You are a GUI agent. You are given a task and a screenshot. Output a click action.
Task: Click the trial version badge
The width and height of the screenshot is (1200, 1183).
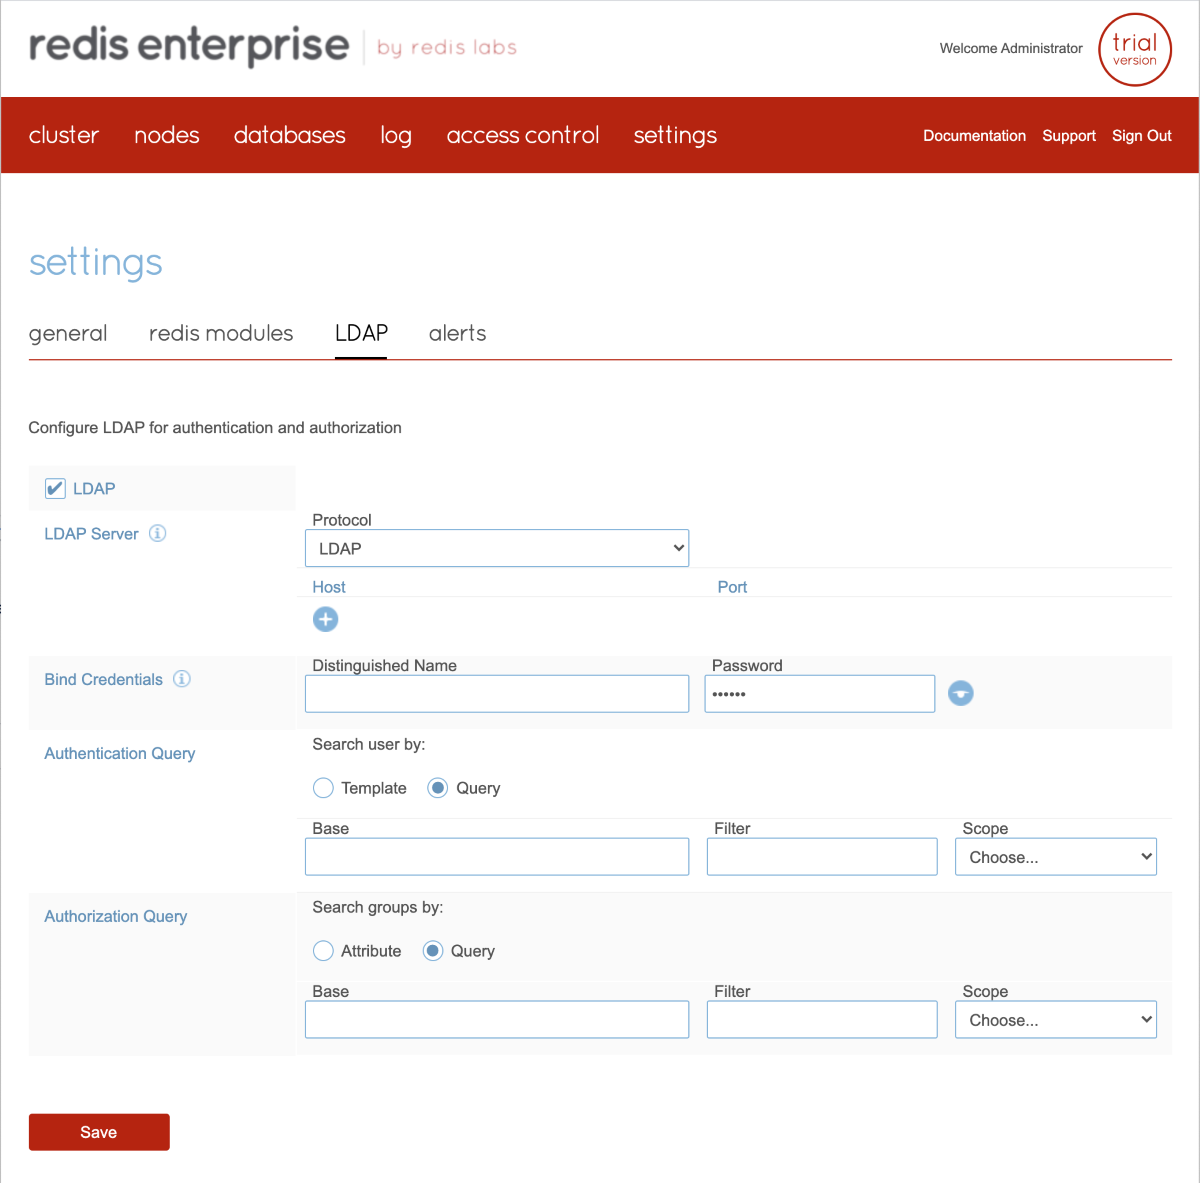pos(1134,50)
